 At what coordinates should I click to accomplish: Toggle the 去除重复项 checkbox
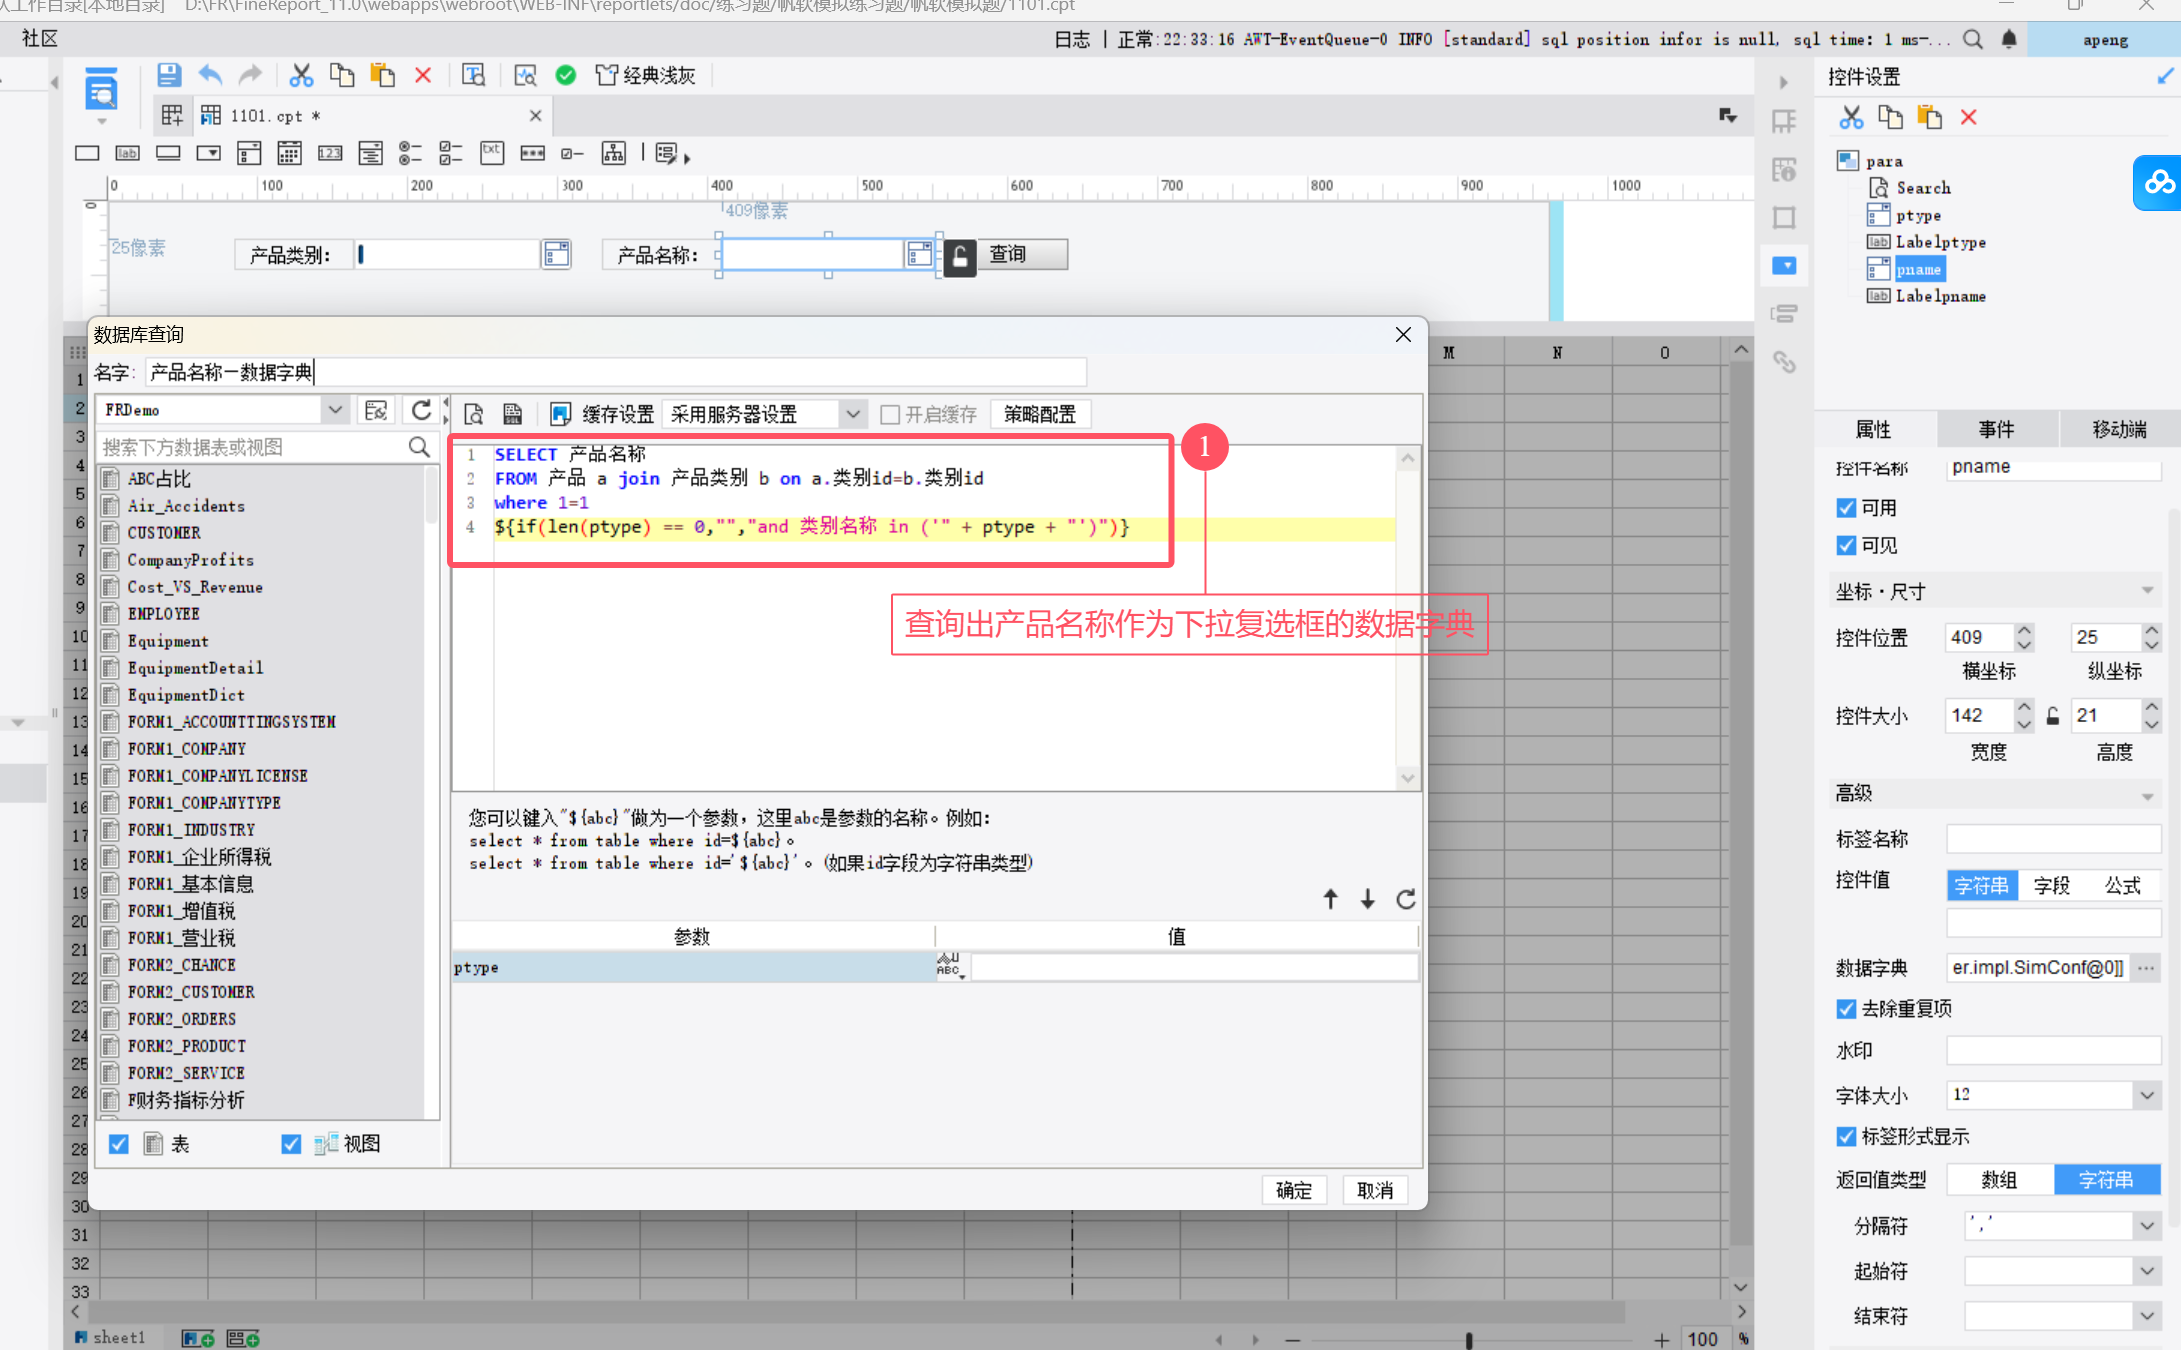coord(1846,1009)
